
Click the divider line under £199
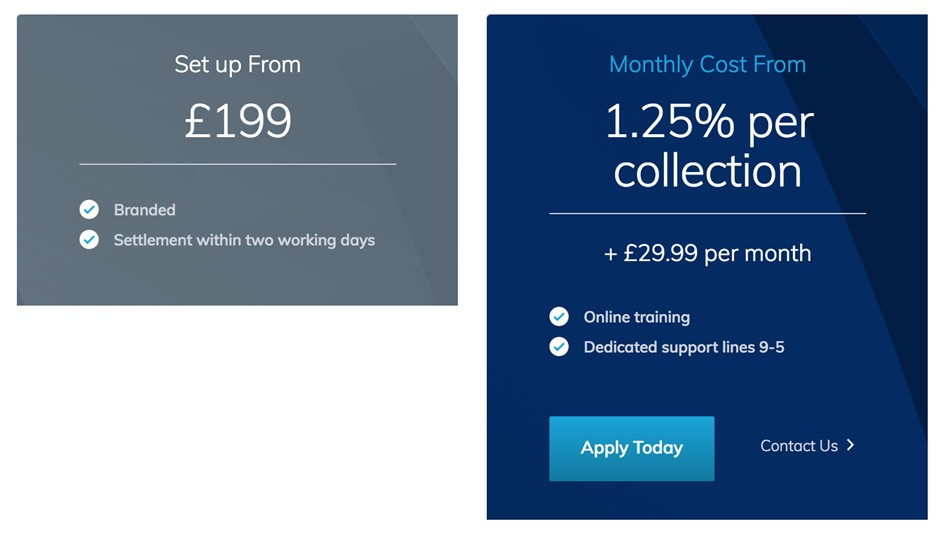(x=238, y=164)
